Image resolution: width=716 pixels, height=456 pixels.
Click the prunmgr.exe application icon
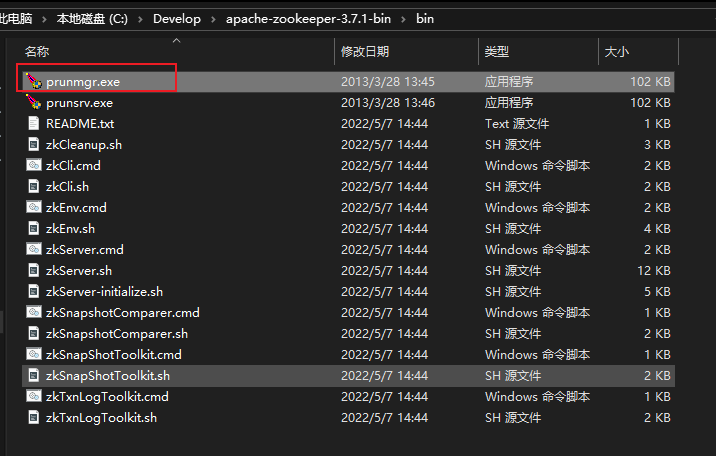click(x=34, y=81)
